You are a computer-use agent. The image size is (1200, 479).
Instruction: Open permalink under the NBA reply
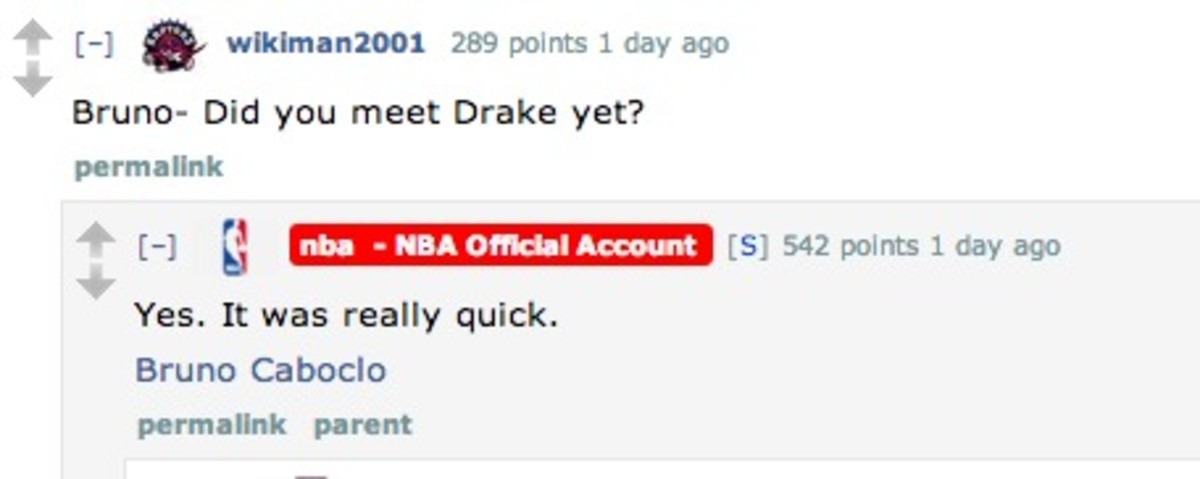pos(212,425)
